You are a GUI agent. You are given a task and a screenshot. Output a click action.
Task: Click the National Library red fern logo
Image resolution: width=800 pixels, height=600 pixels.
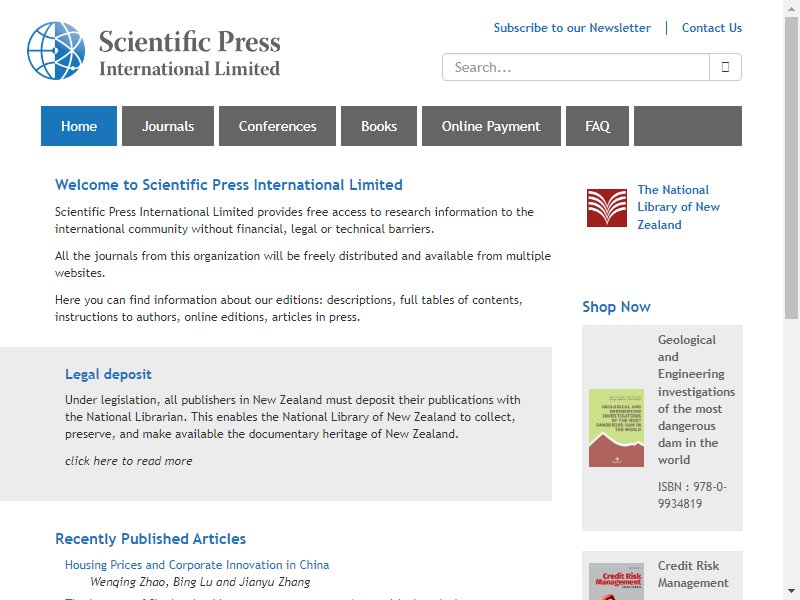coord(607,208)
